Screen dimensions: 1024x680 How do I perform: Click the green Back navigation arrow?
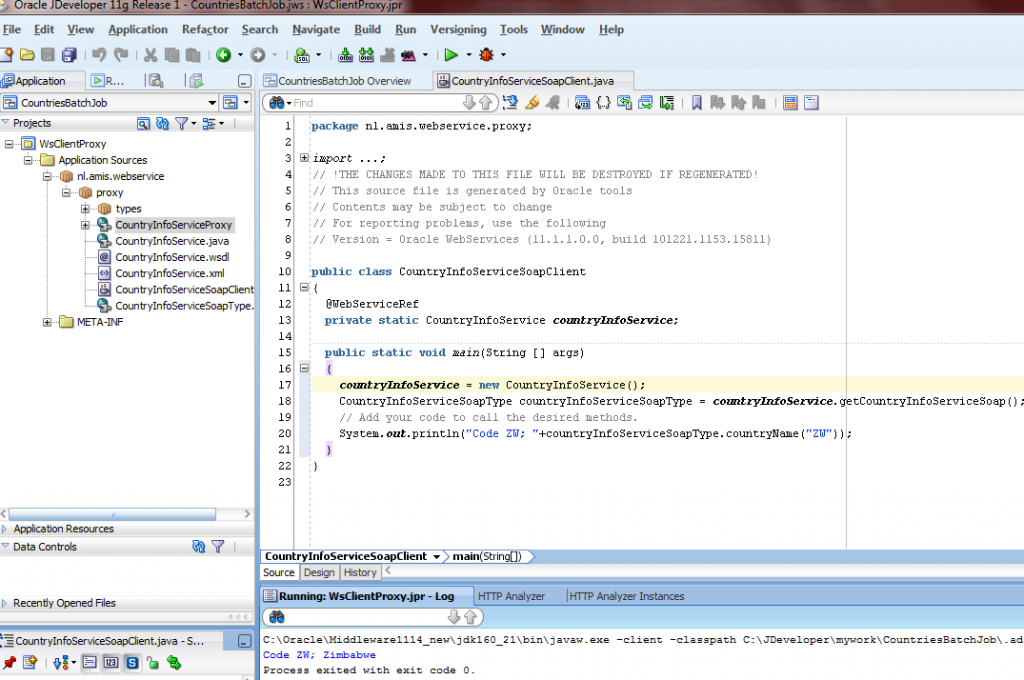pyautogui.click(x=223, y=55)
